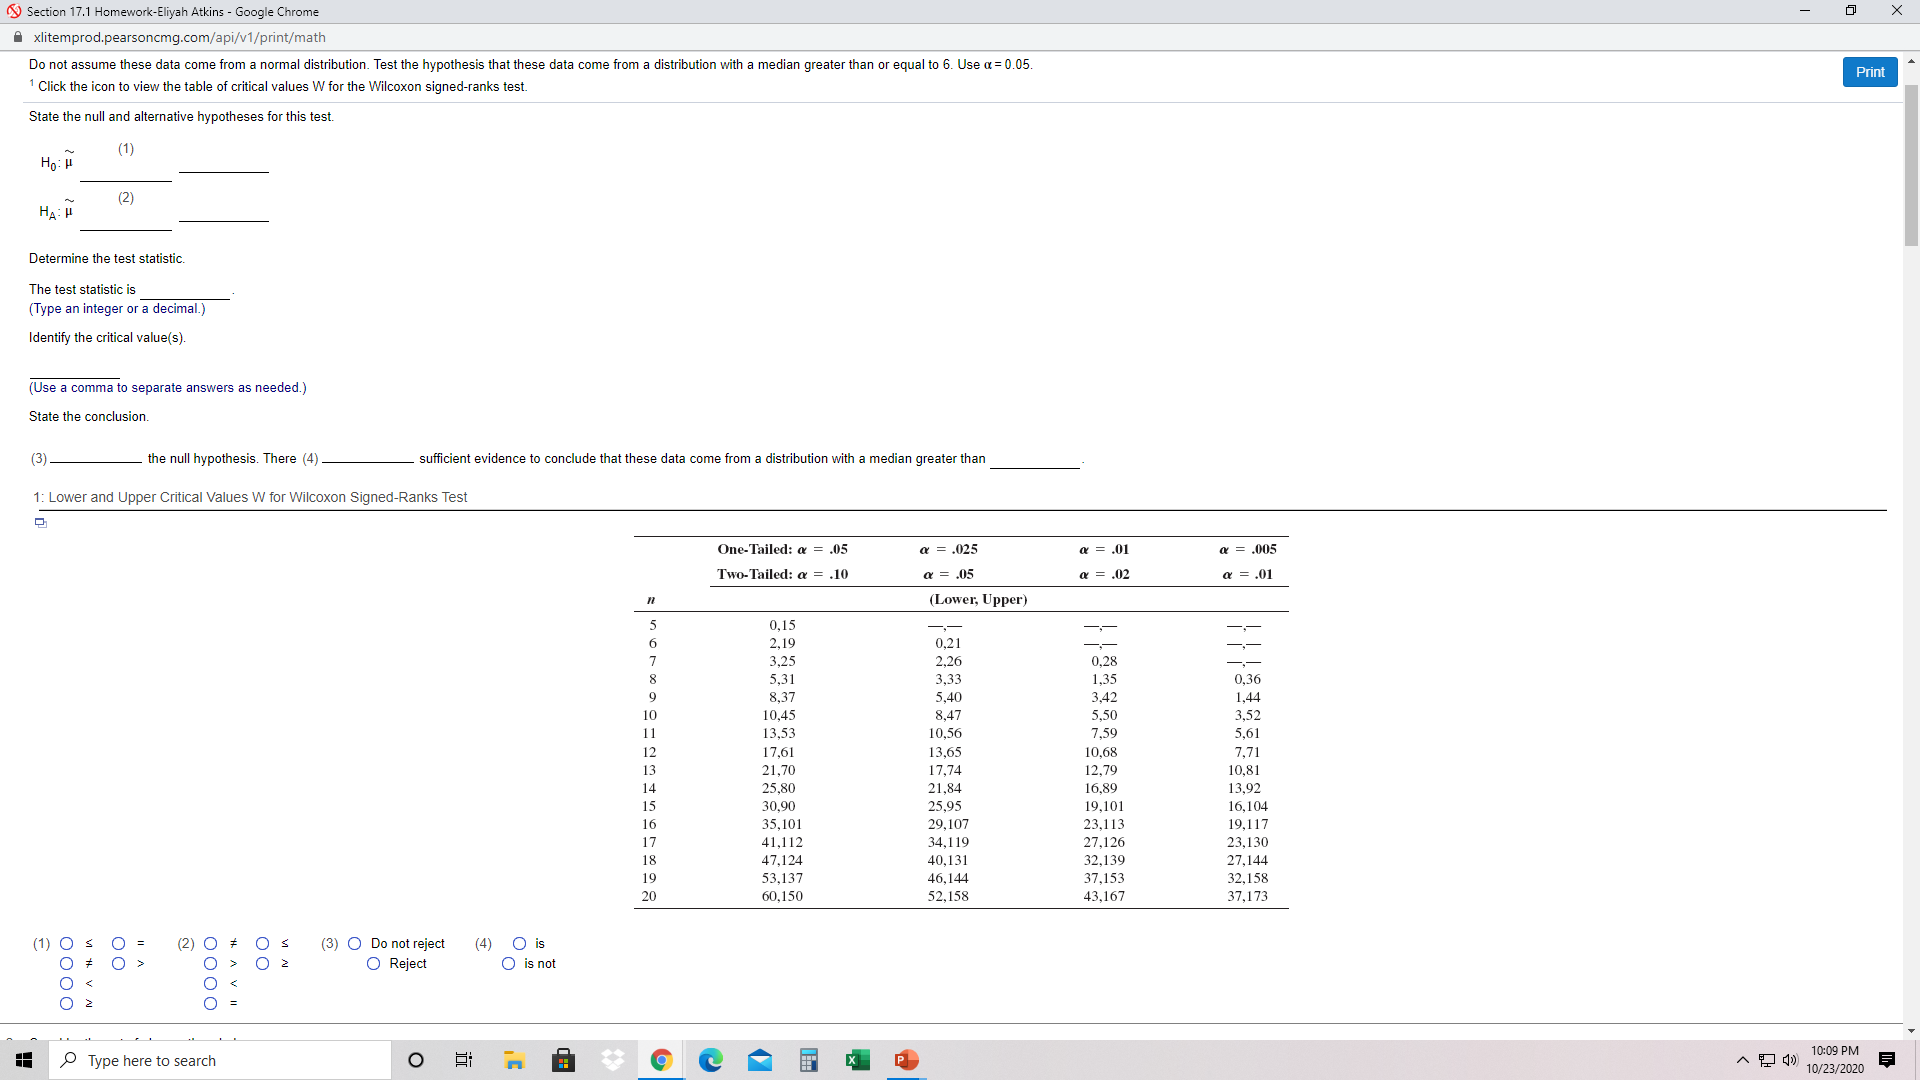
Task: Click the test statistic answer blank
Action: 185,290
